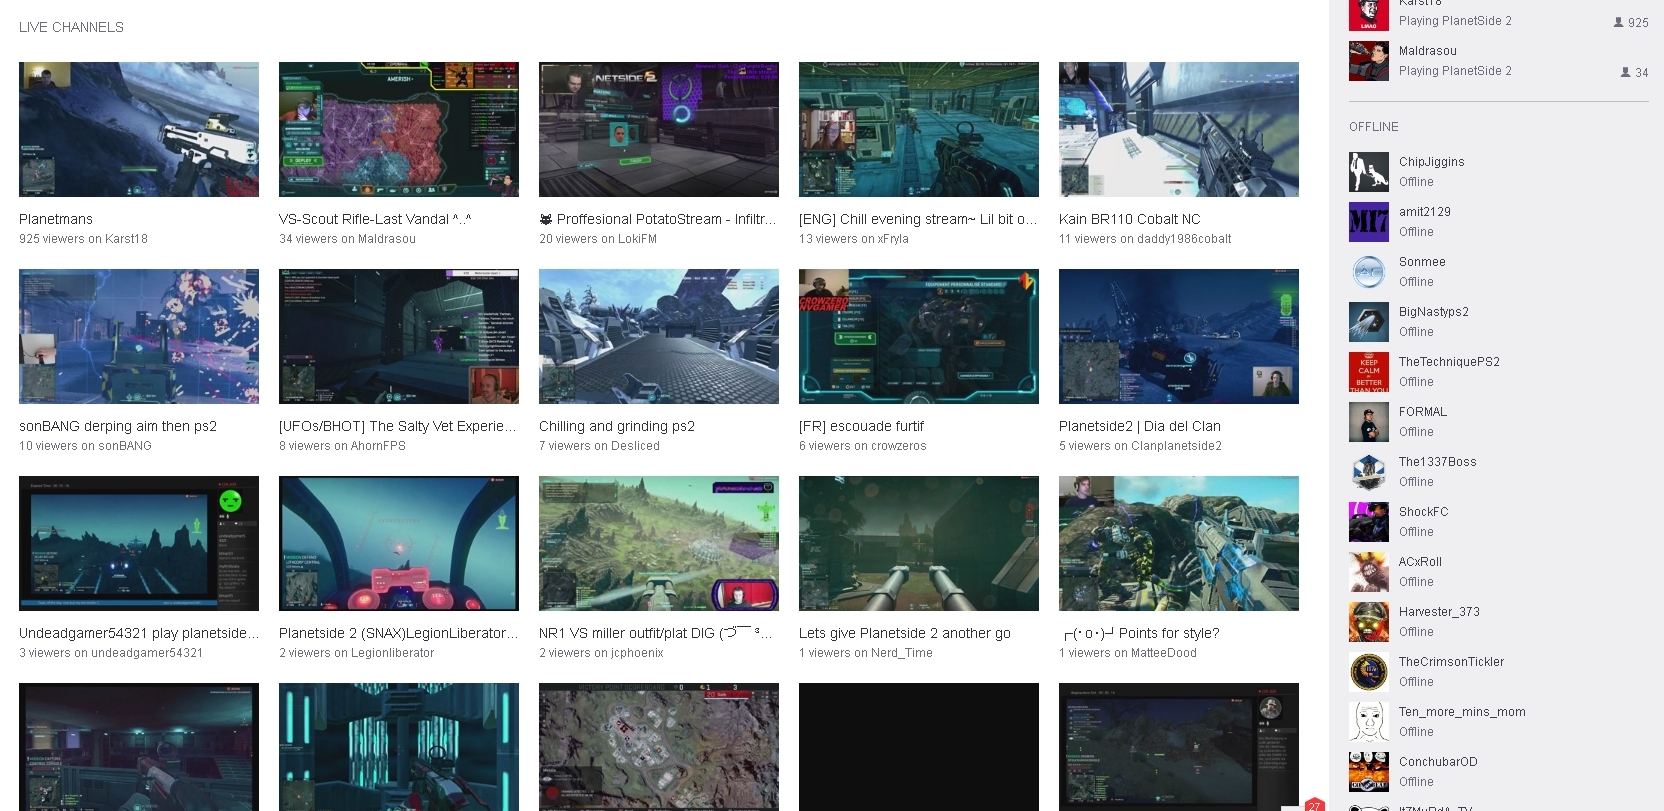Click 6 viewers on crowzeros text
The width and height of the screenshot is (1664, 811).
[863, 446]
